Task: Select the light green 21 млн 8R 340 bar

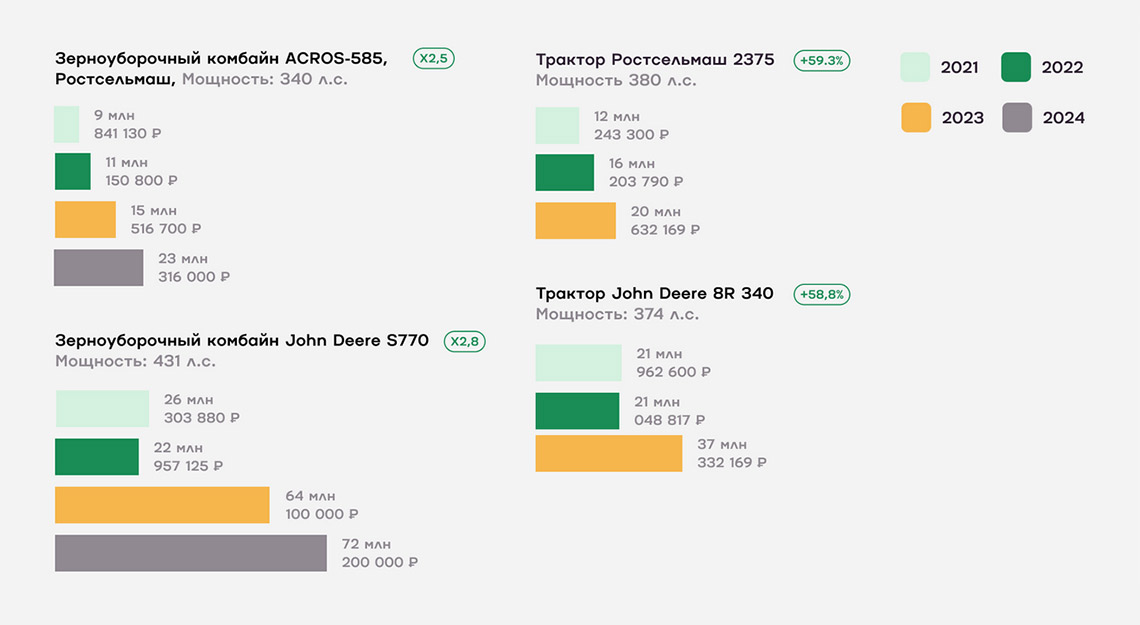Action: (x=579, y=363)
